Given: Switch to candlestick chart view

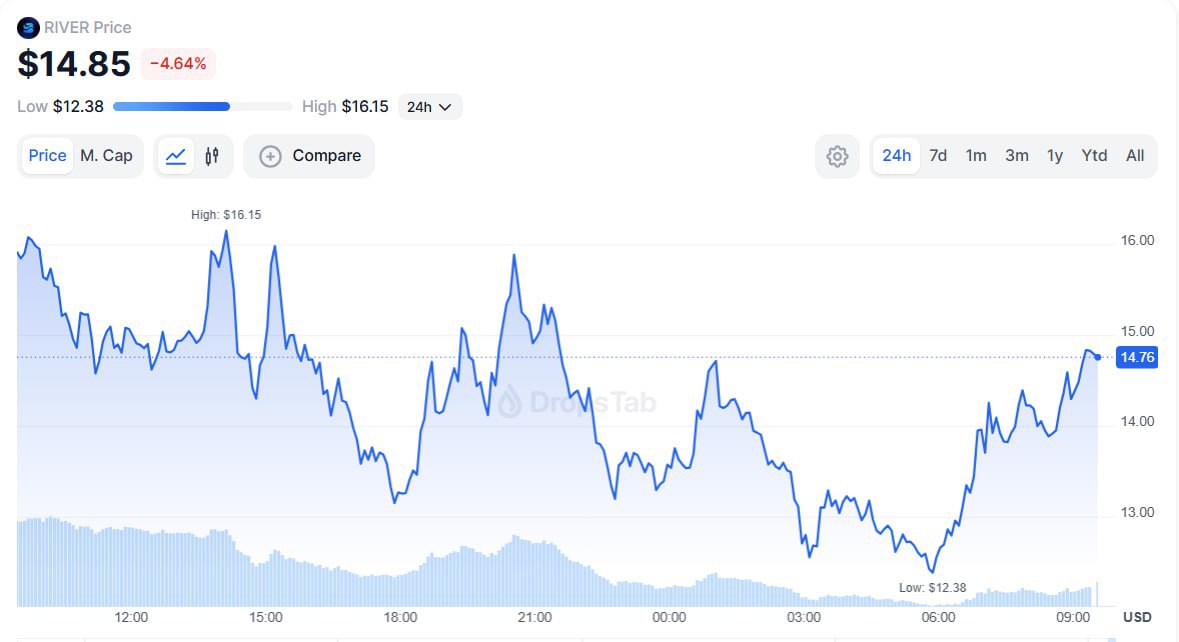Looking at the screenshot, I should point(212,156).
